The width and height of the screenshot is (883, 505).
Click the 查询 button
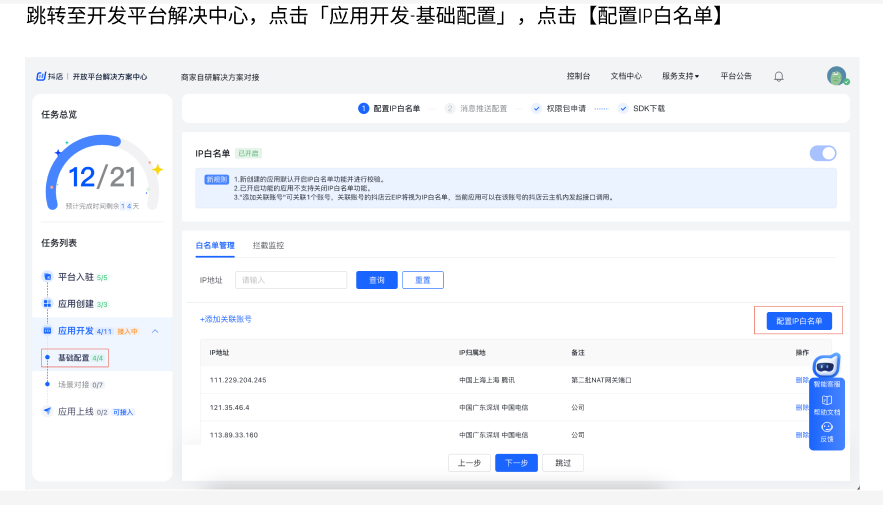[x=377, y=280]
